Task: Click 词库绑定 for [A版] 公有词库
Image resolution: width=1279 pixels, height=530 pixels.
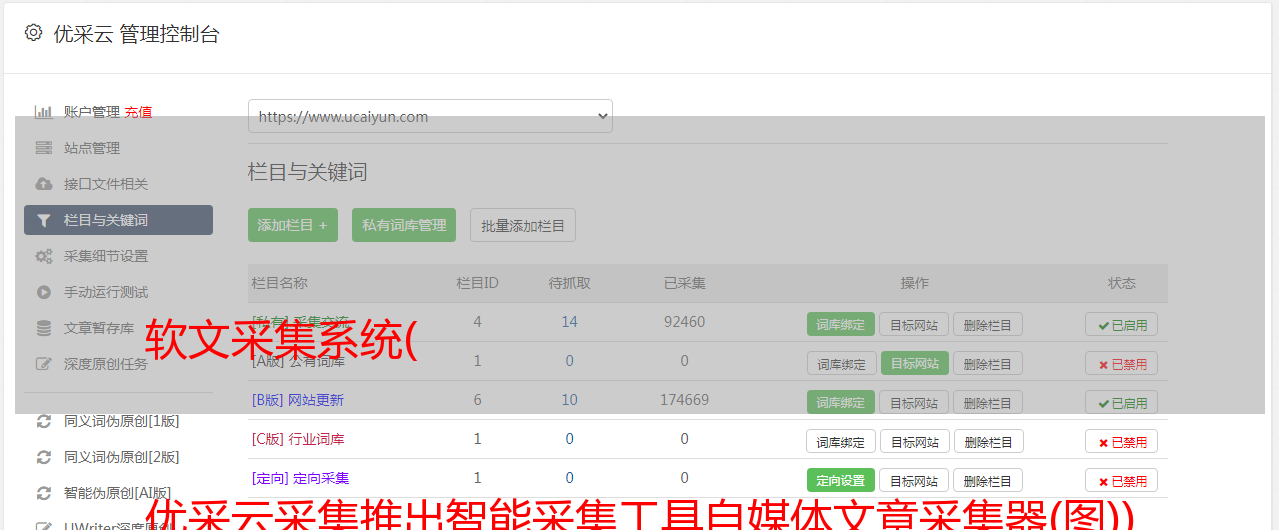Action: (841, 363)
